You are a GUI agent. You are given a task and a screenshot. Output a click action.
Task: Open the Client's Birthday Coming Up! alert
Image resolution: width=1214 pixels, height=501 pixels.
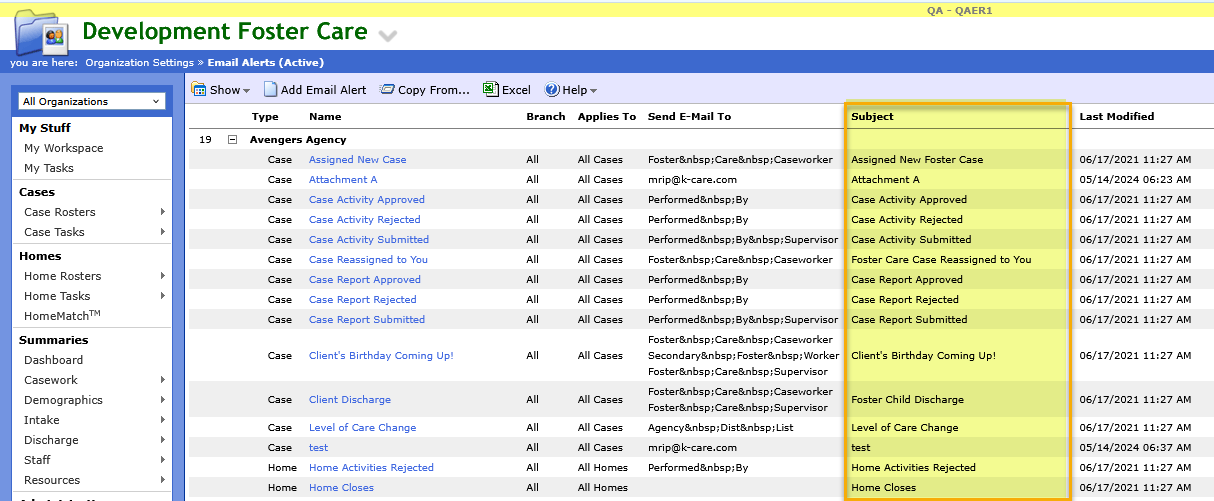[x=381, y=356]
